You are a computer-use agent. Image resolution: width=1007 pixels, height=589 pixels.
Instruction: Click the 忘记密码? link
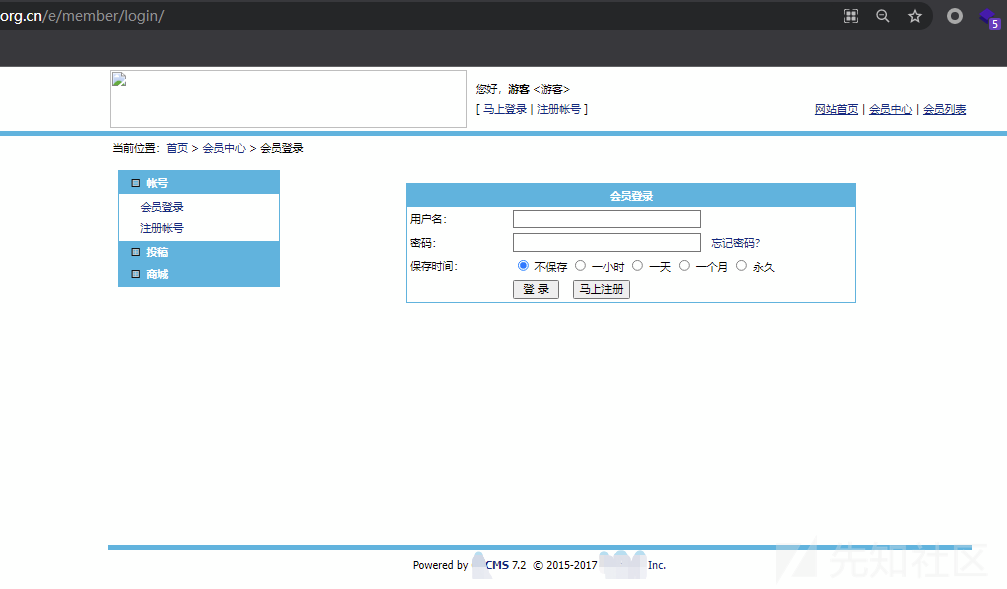735,243
